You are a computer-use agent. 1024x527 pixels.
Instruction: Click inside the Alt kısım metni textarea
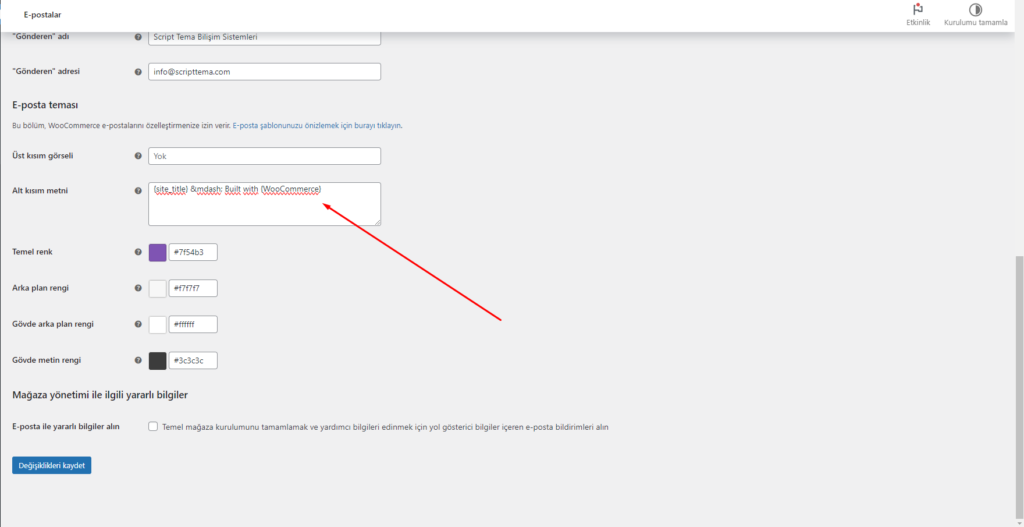[x=264, y=204]
